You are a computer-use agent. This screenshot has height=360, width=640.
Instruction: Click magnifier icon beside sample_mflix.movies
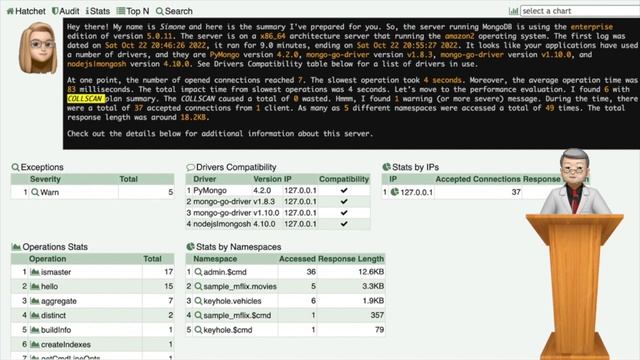pos(198,287)
